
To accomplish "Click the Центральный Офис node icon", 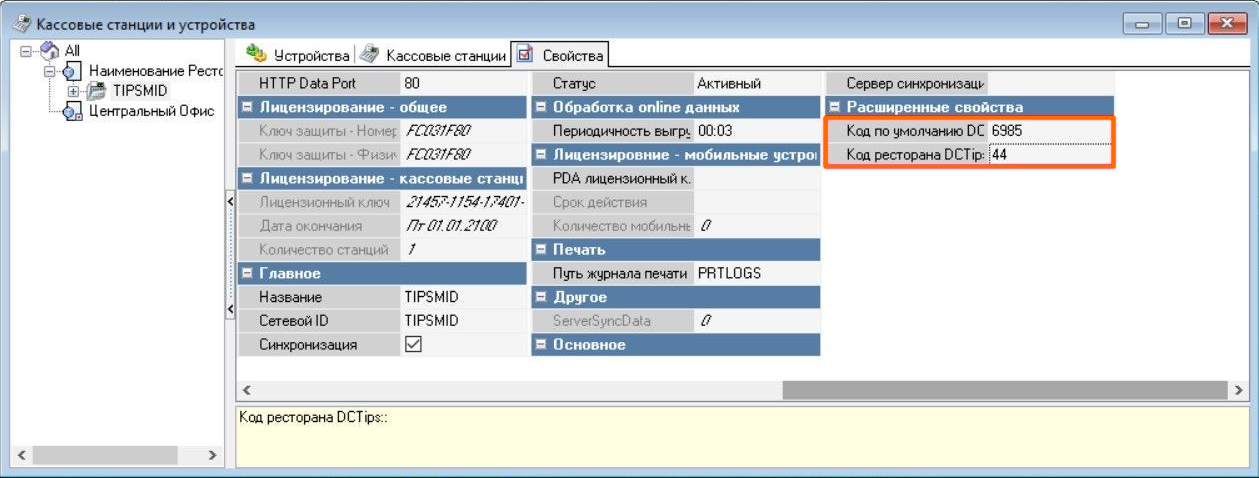I will tap(73, 112).
